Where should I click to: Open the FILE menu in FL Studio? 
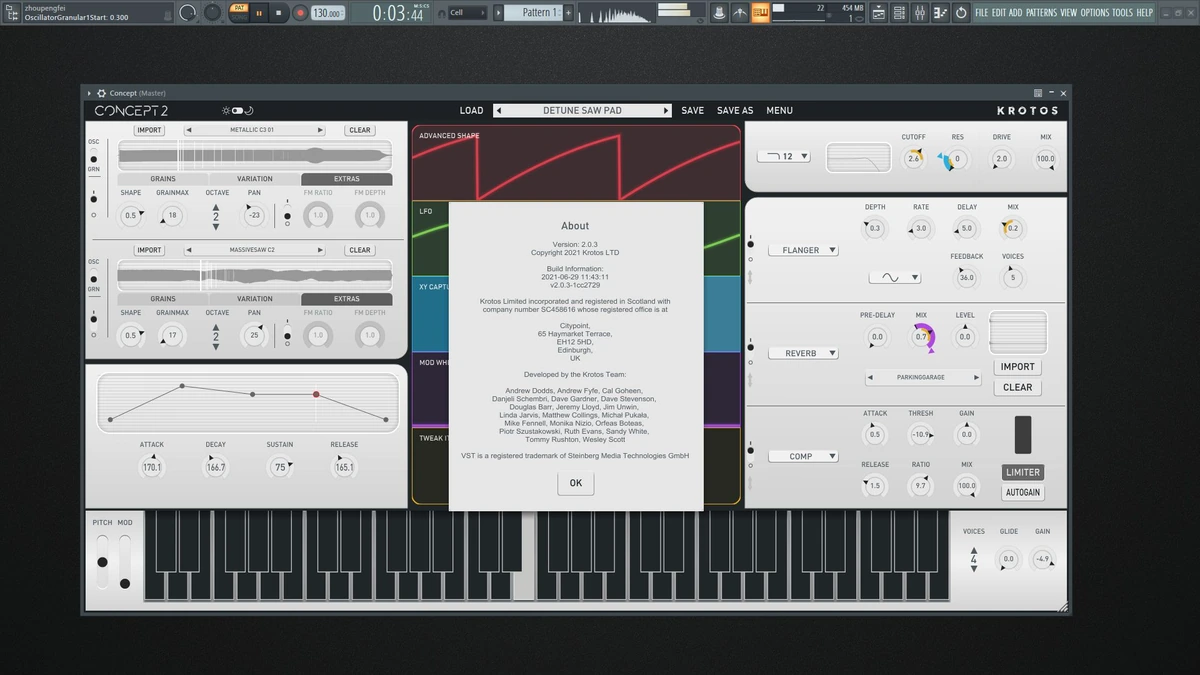(x=981, y=13)
